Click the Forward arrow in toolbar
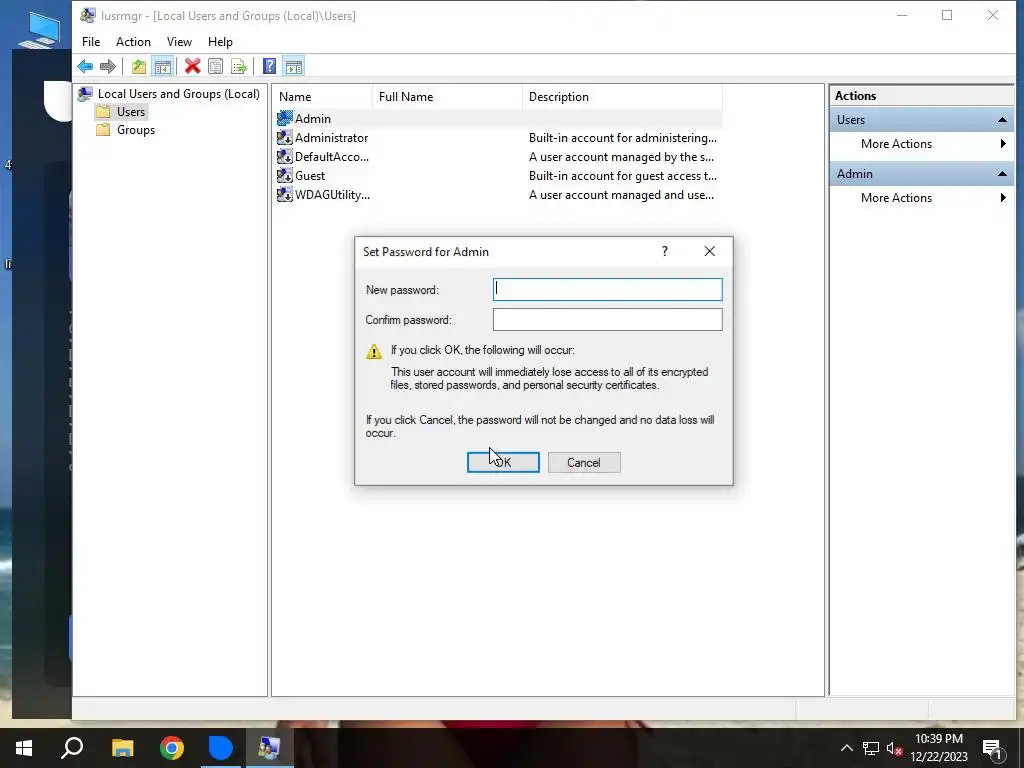The width and height of the screenshot is (1024, 768). [x=108, y=66]
